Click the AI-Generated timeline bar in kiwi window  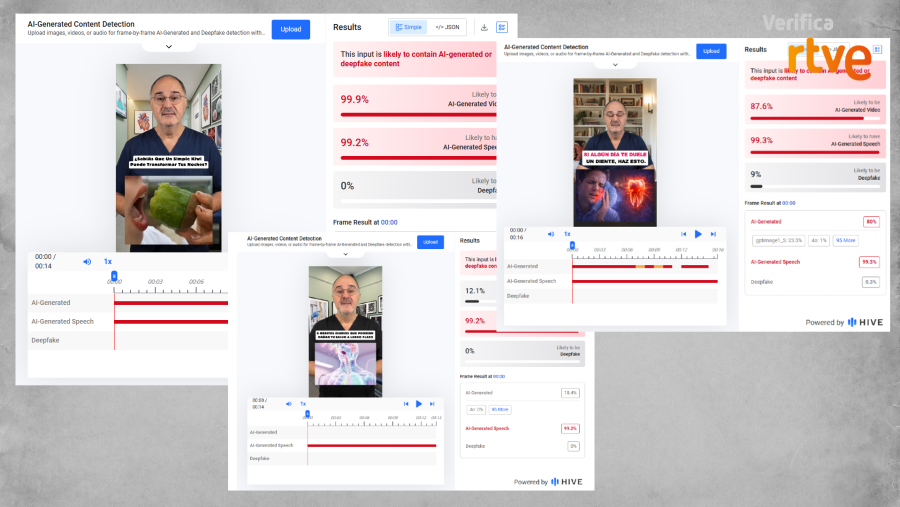(171, 303)
